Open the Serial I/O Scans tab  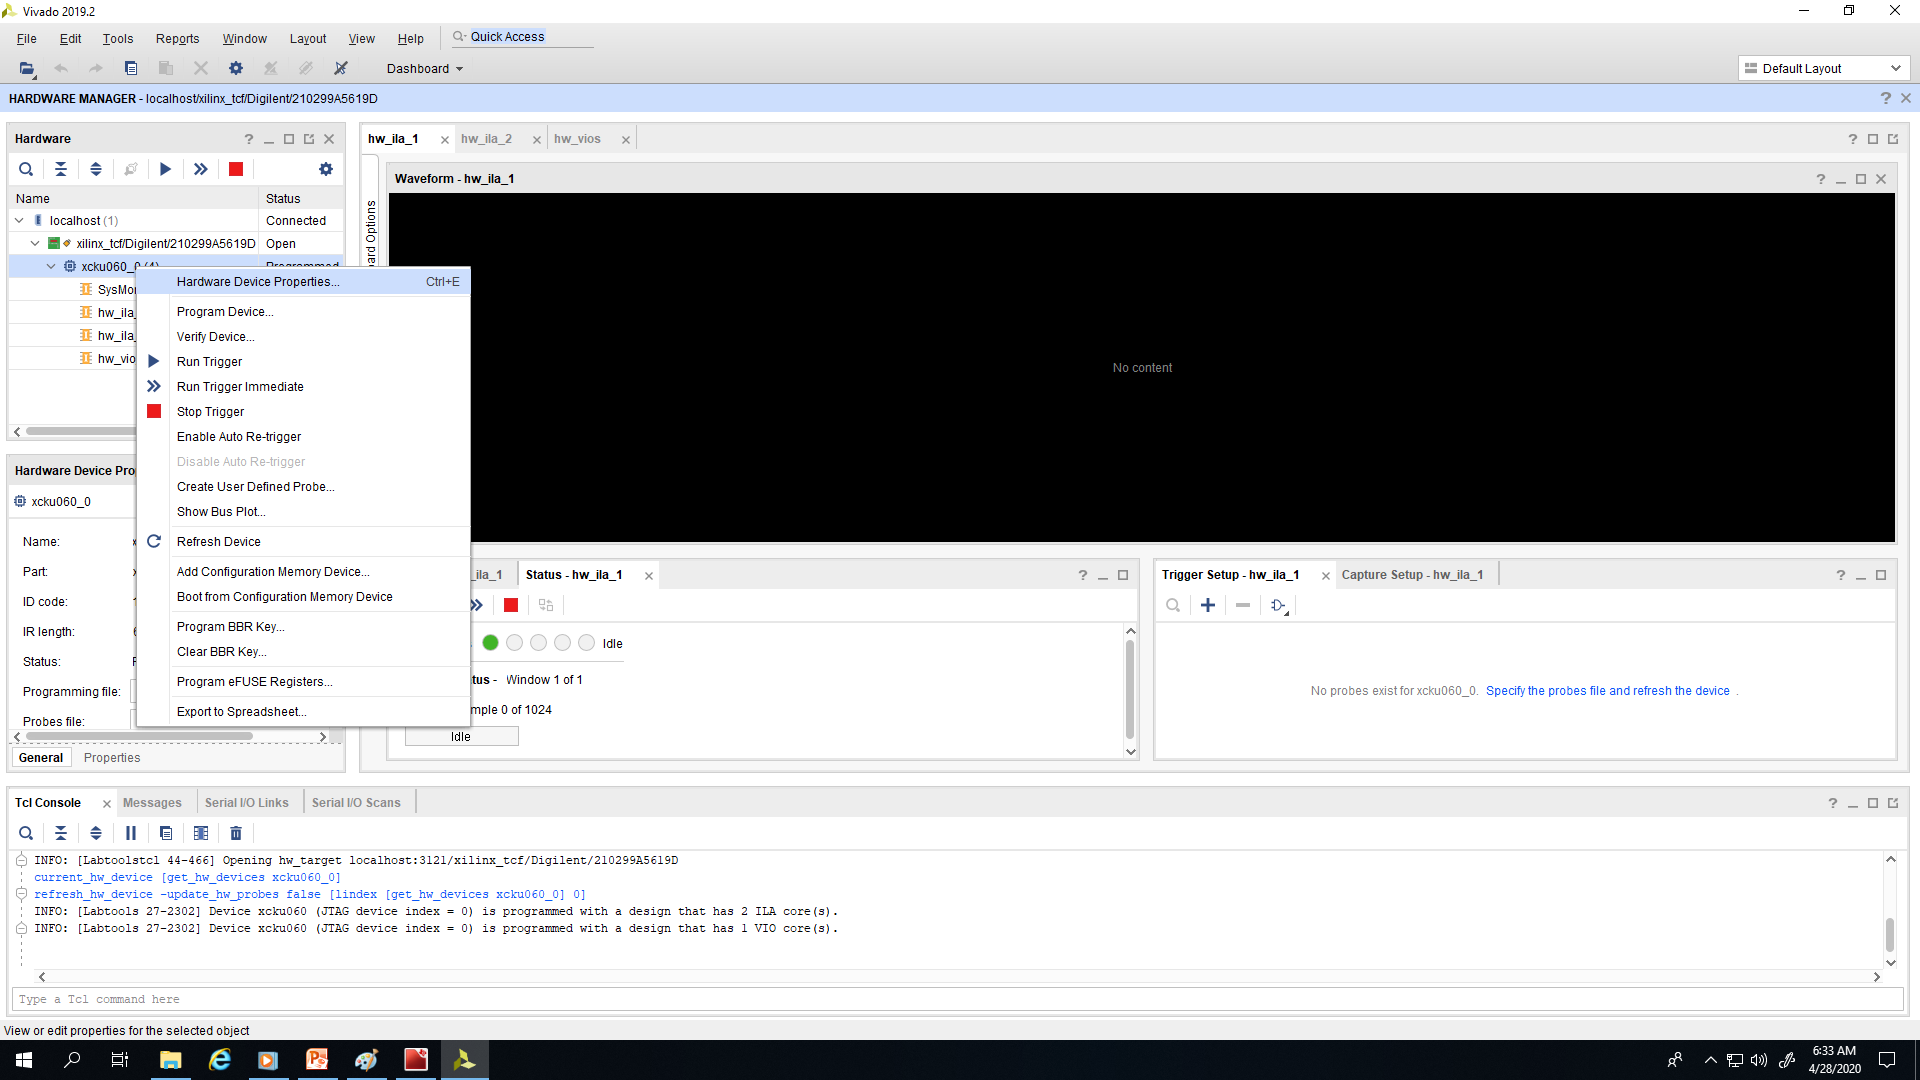(356, 803)
